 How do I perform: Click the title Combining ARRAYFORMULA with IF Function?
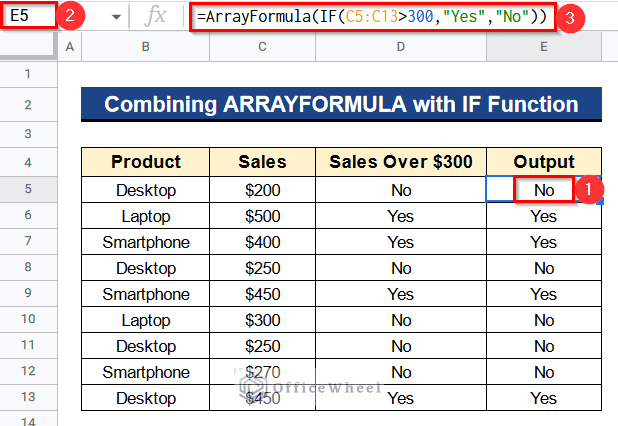(x=341, y=104)
